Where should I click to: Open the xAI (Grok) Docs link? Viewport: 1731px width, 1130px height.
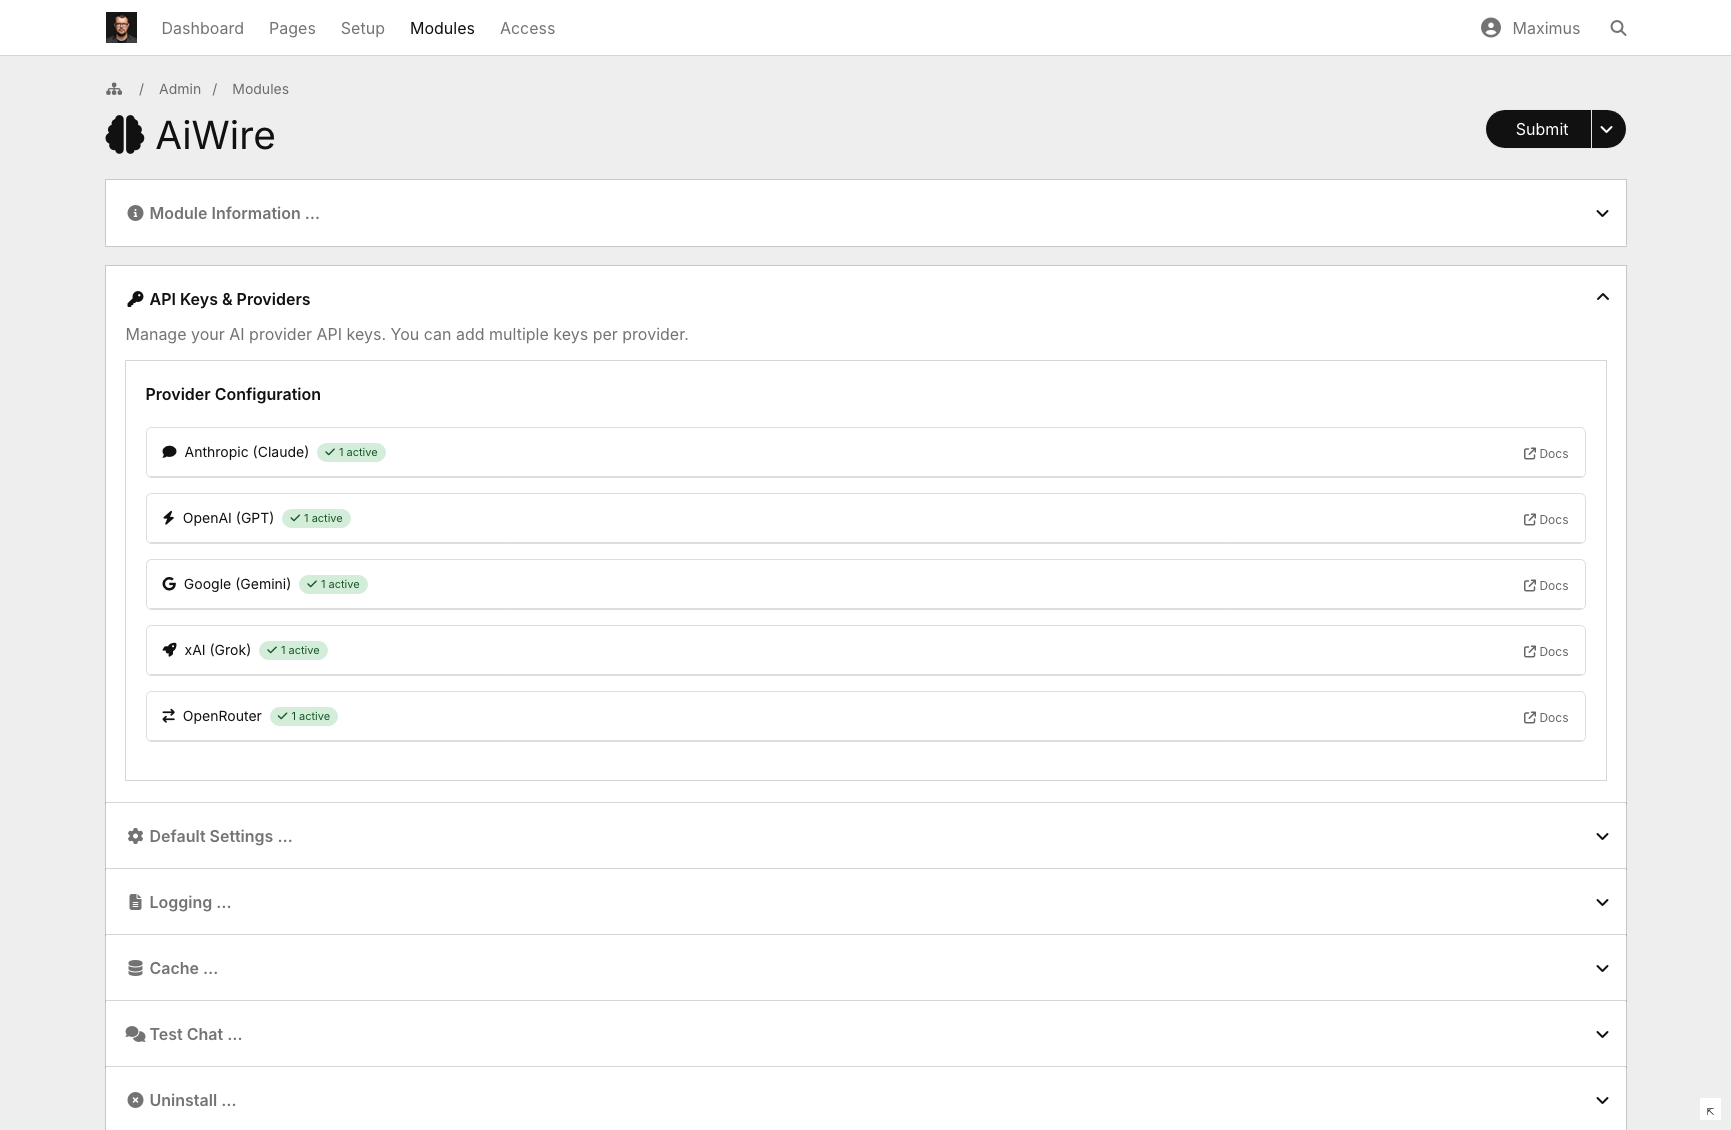[1545, 651]
